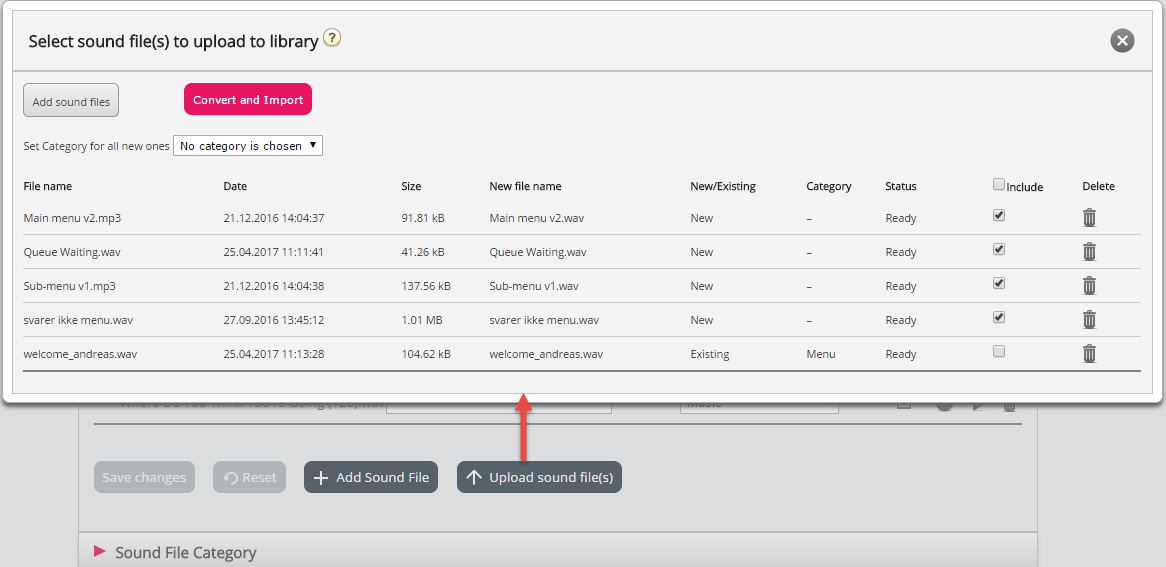Screen dimensions: 1166x567
Task: Close the upload dialog with X
Action: point(1122,41)
